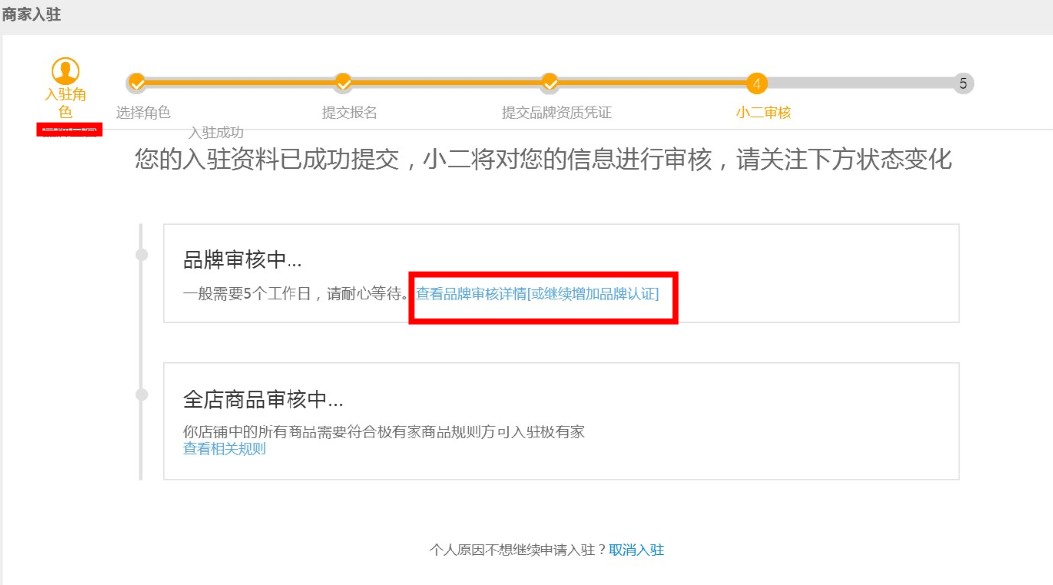This screenshot has height=585, width=1053.
Task: Click the 小二审核 step label
Action: pyautogui.click(x=764, y=113)
